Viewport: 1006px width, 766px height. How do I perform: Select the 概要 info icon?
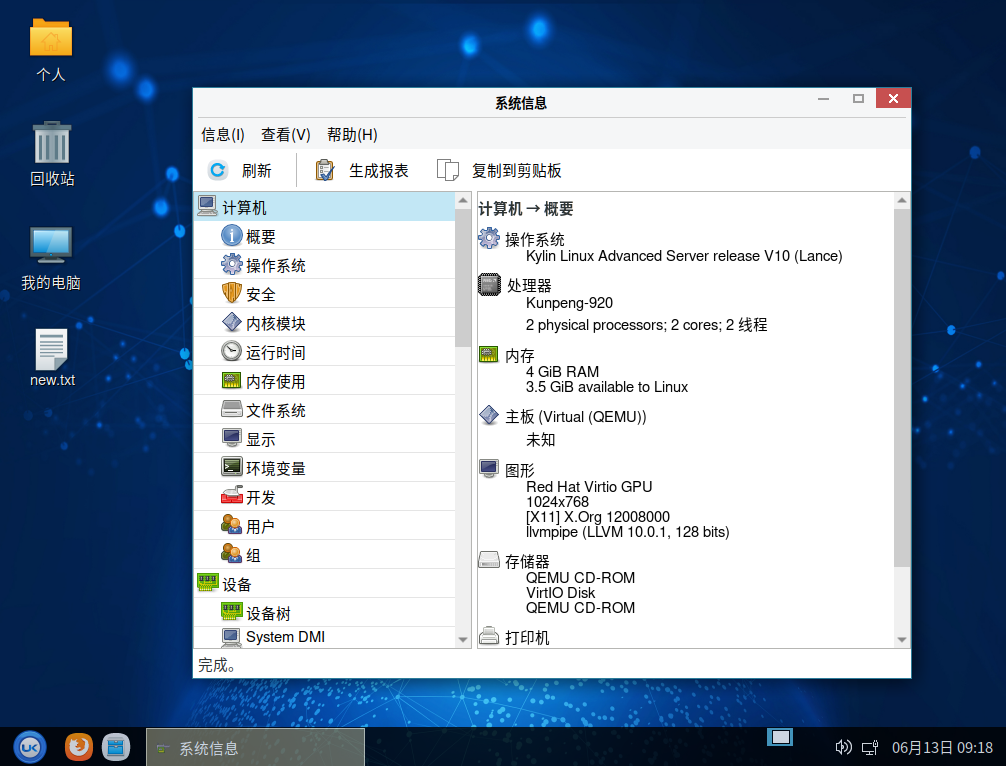232,235
